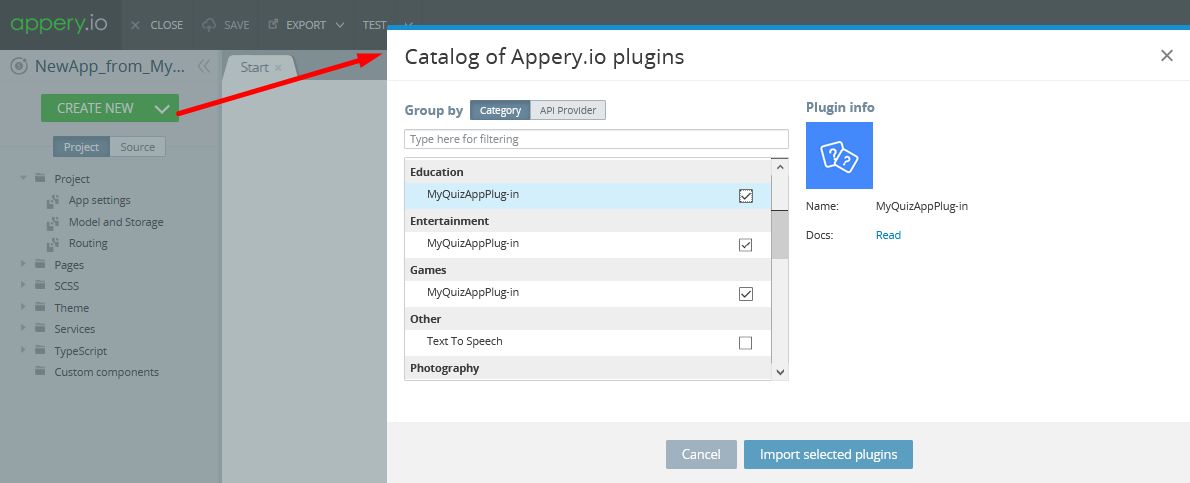Click the App settings file icon

click(53, 201)
